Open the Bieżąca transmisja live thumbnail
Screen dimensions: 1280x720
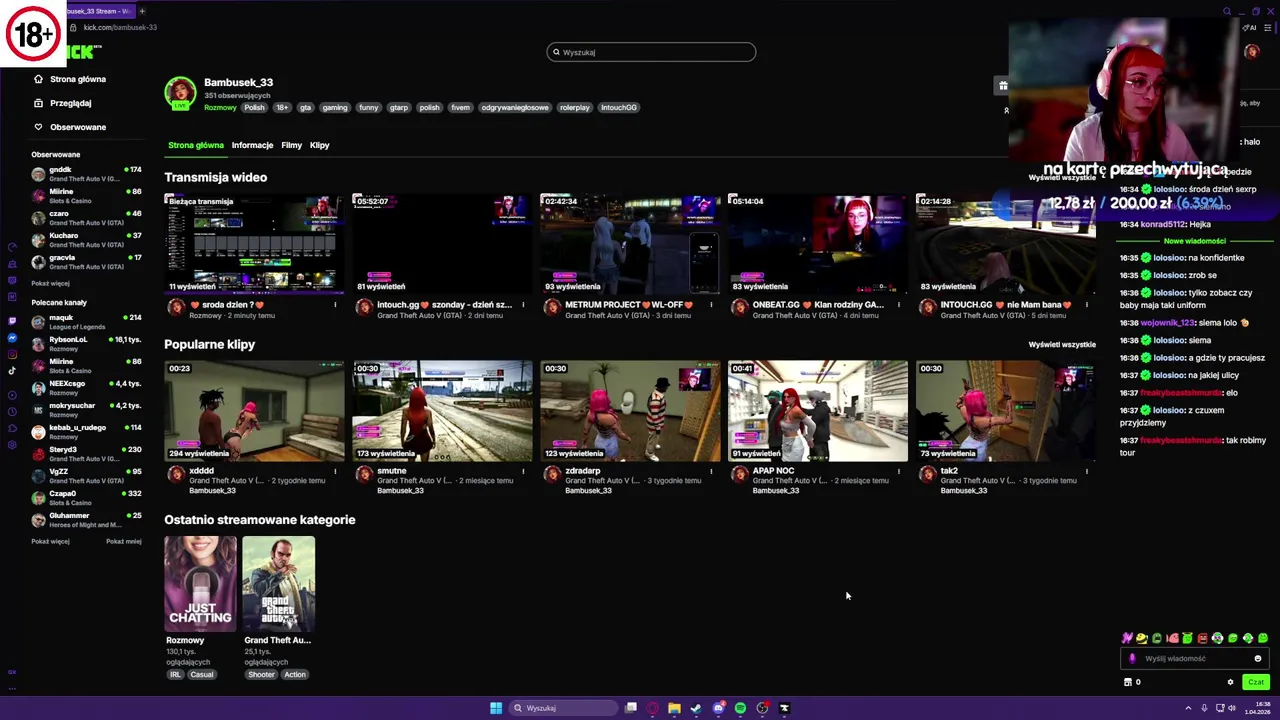click(x=254, y=244)
